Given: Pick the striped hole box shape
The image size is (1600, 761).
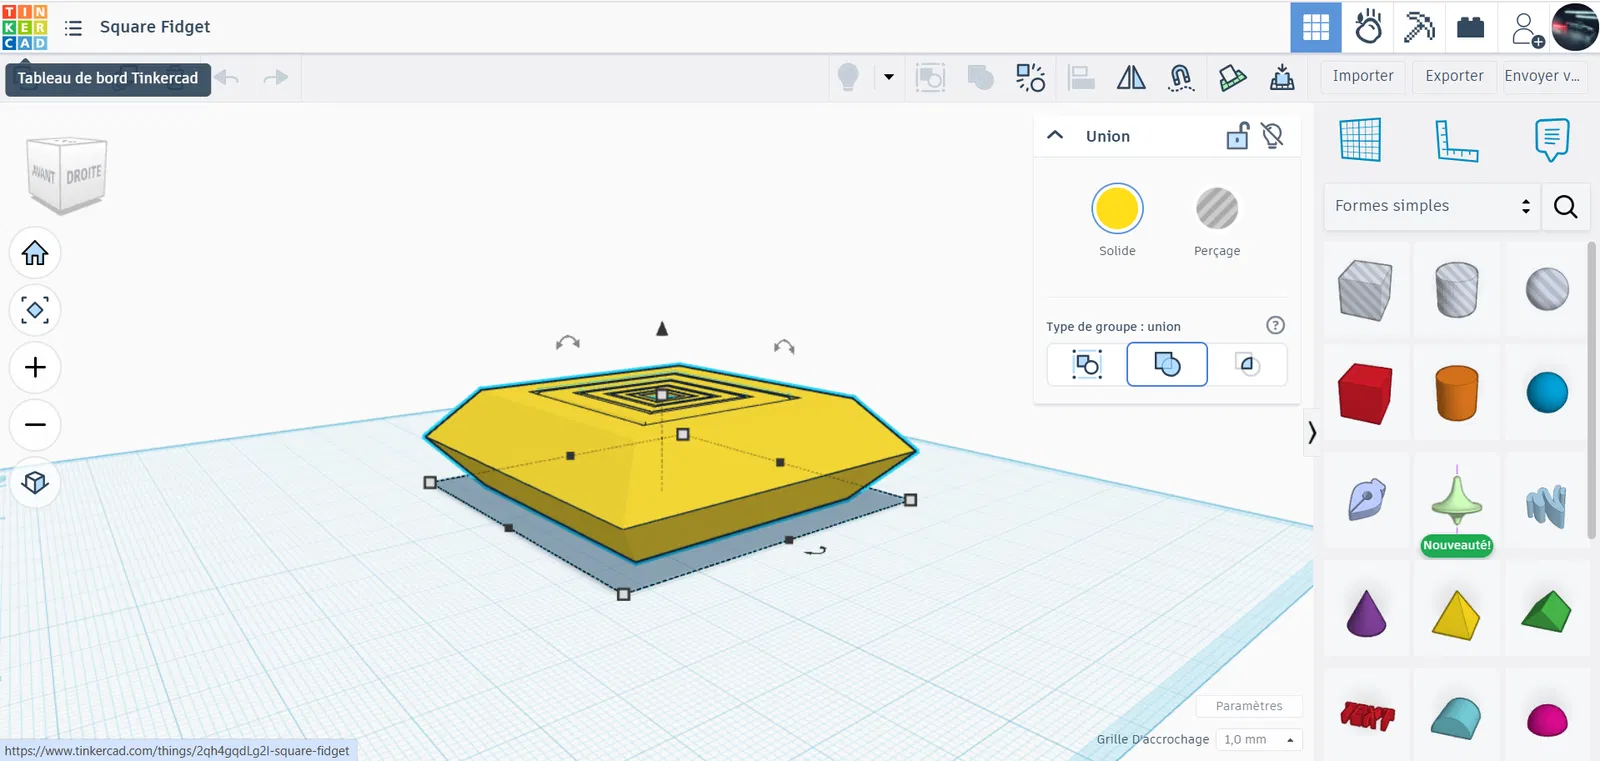Looking at the screenshot, I should coord(1365,290).
